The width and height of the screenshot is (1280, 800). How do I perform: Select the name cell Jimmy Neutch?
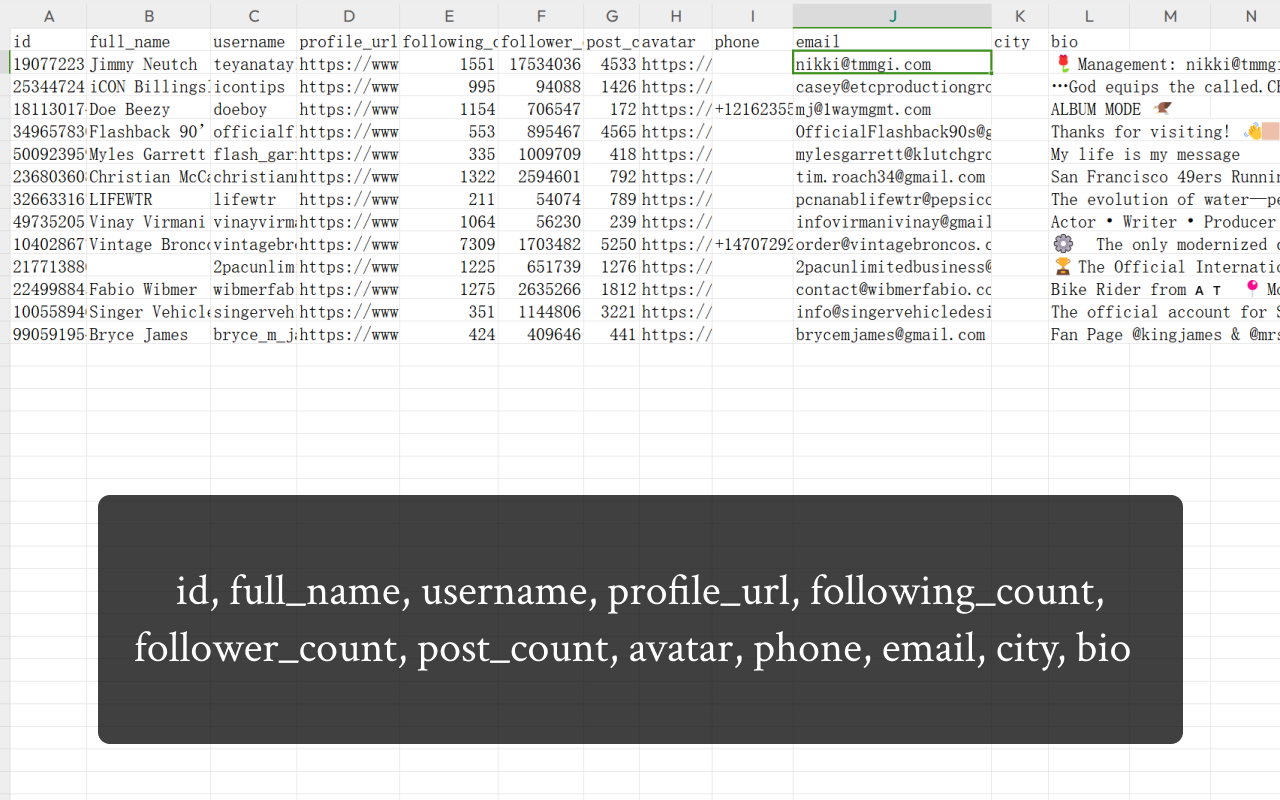click(x=149, y=64)
